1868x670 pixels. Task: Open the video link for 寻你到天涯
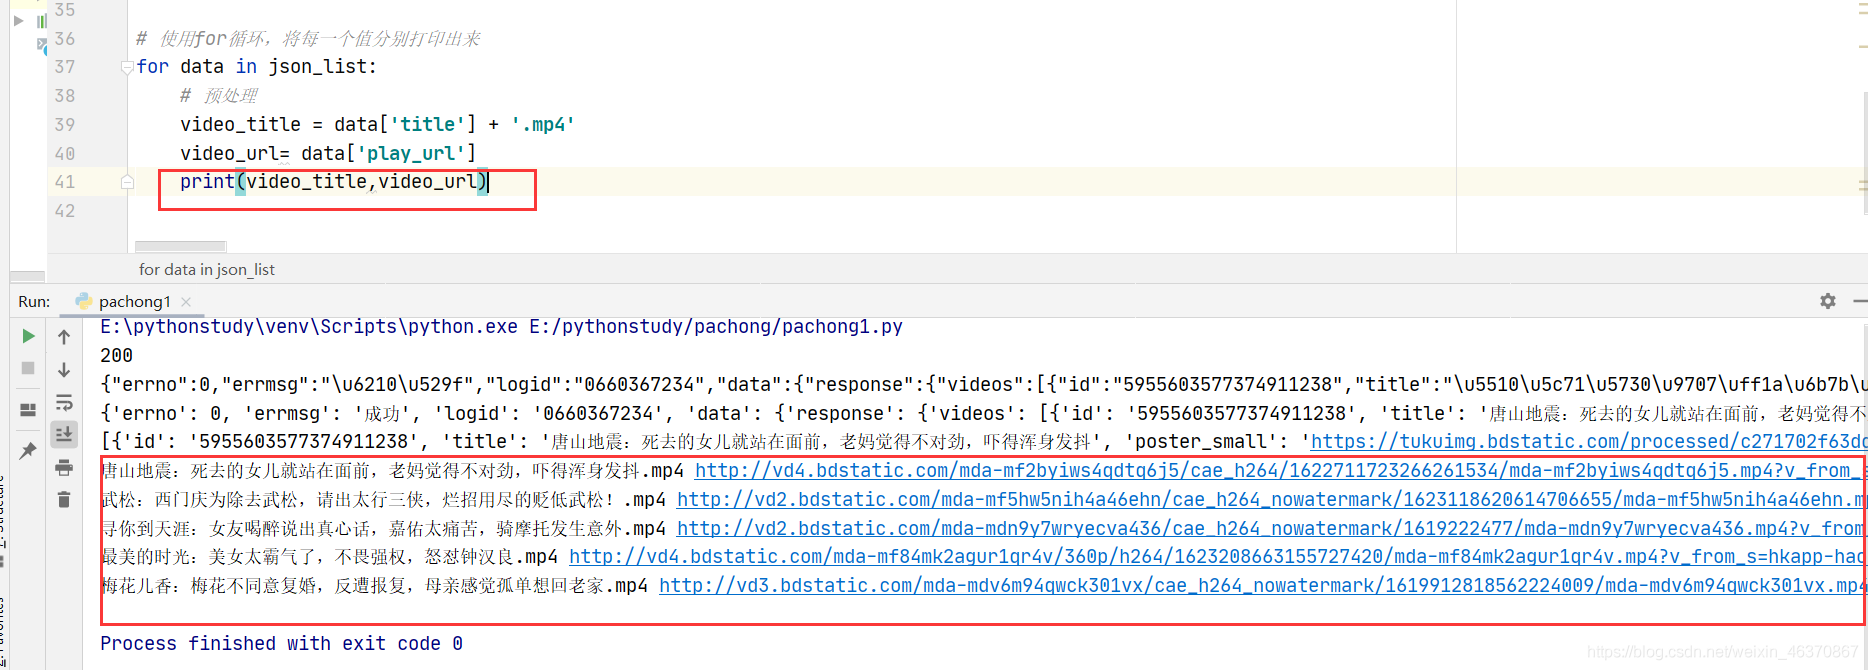click(x=1271, y=528)
